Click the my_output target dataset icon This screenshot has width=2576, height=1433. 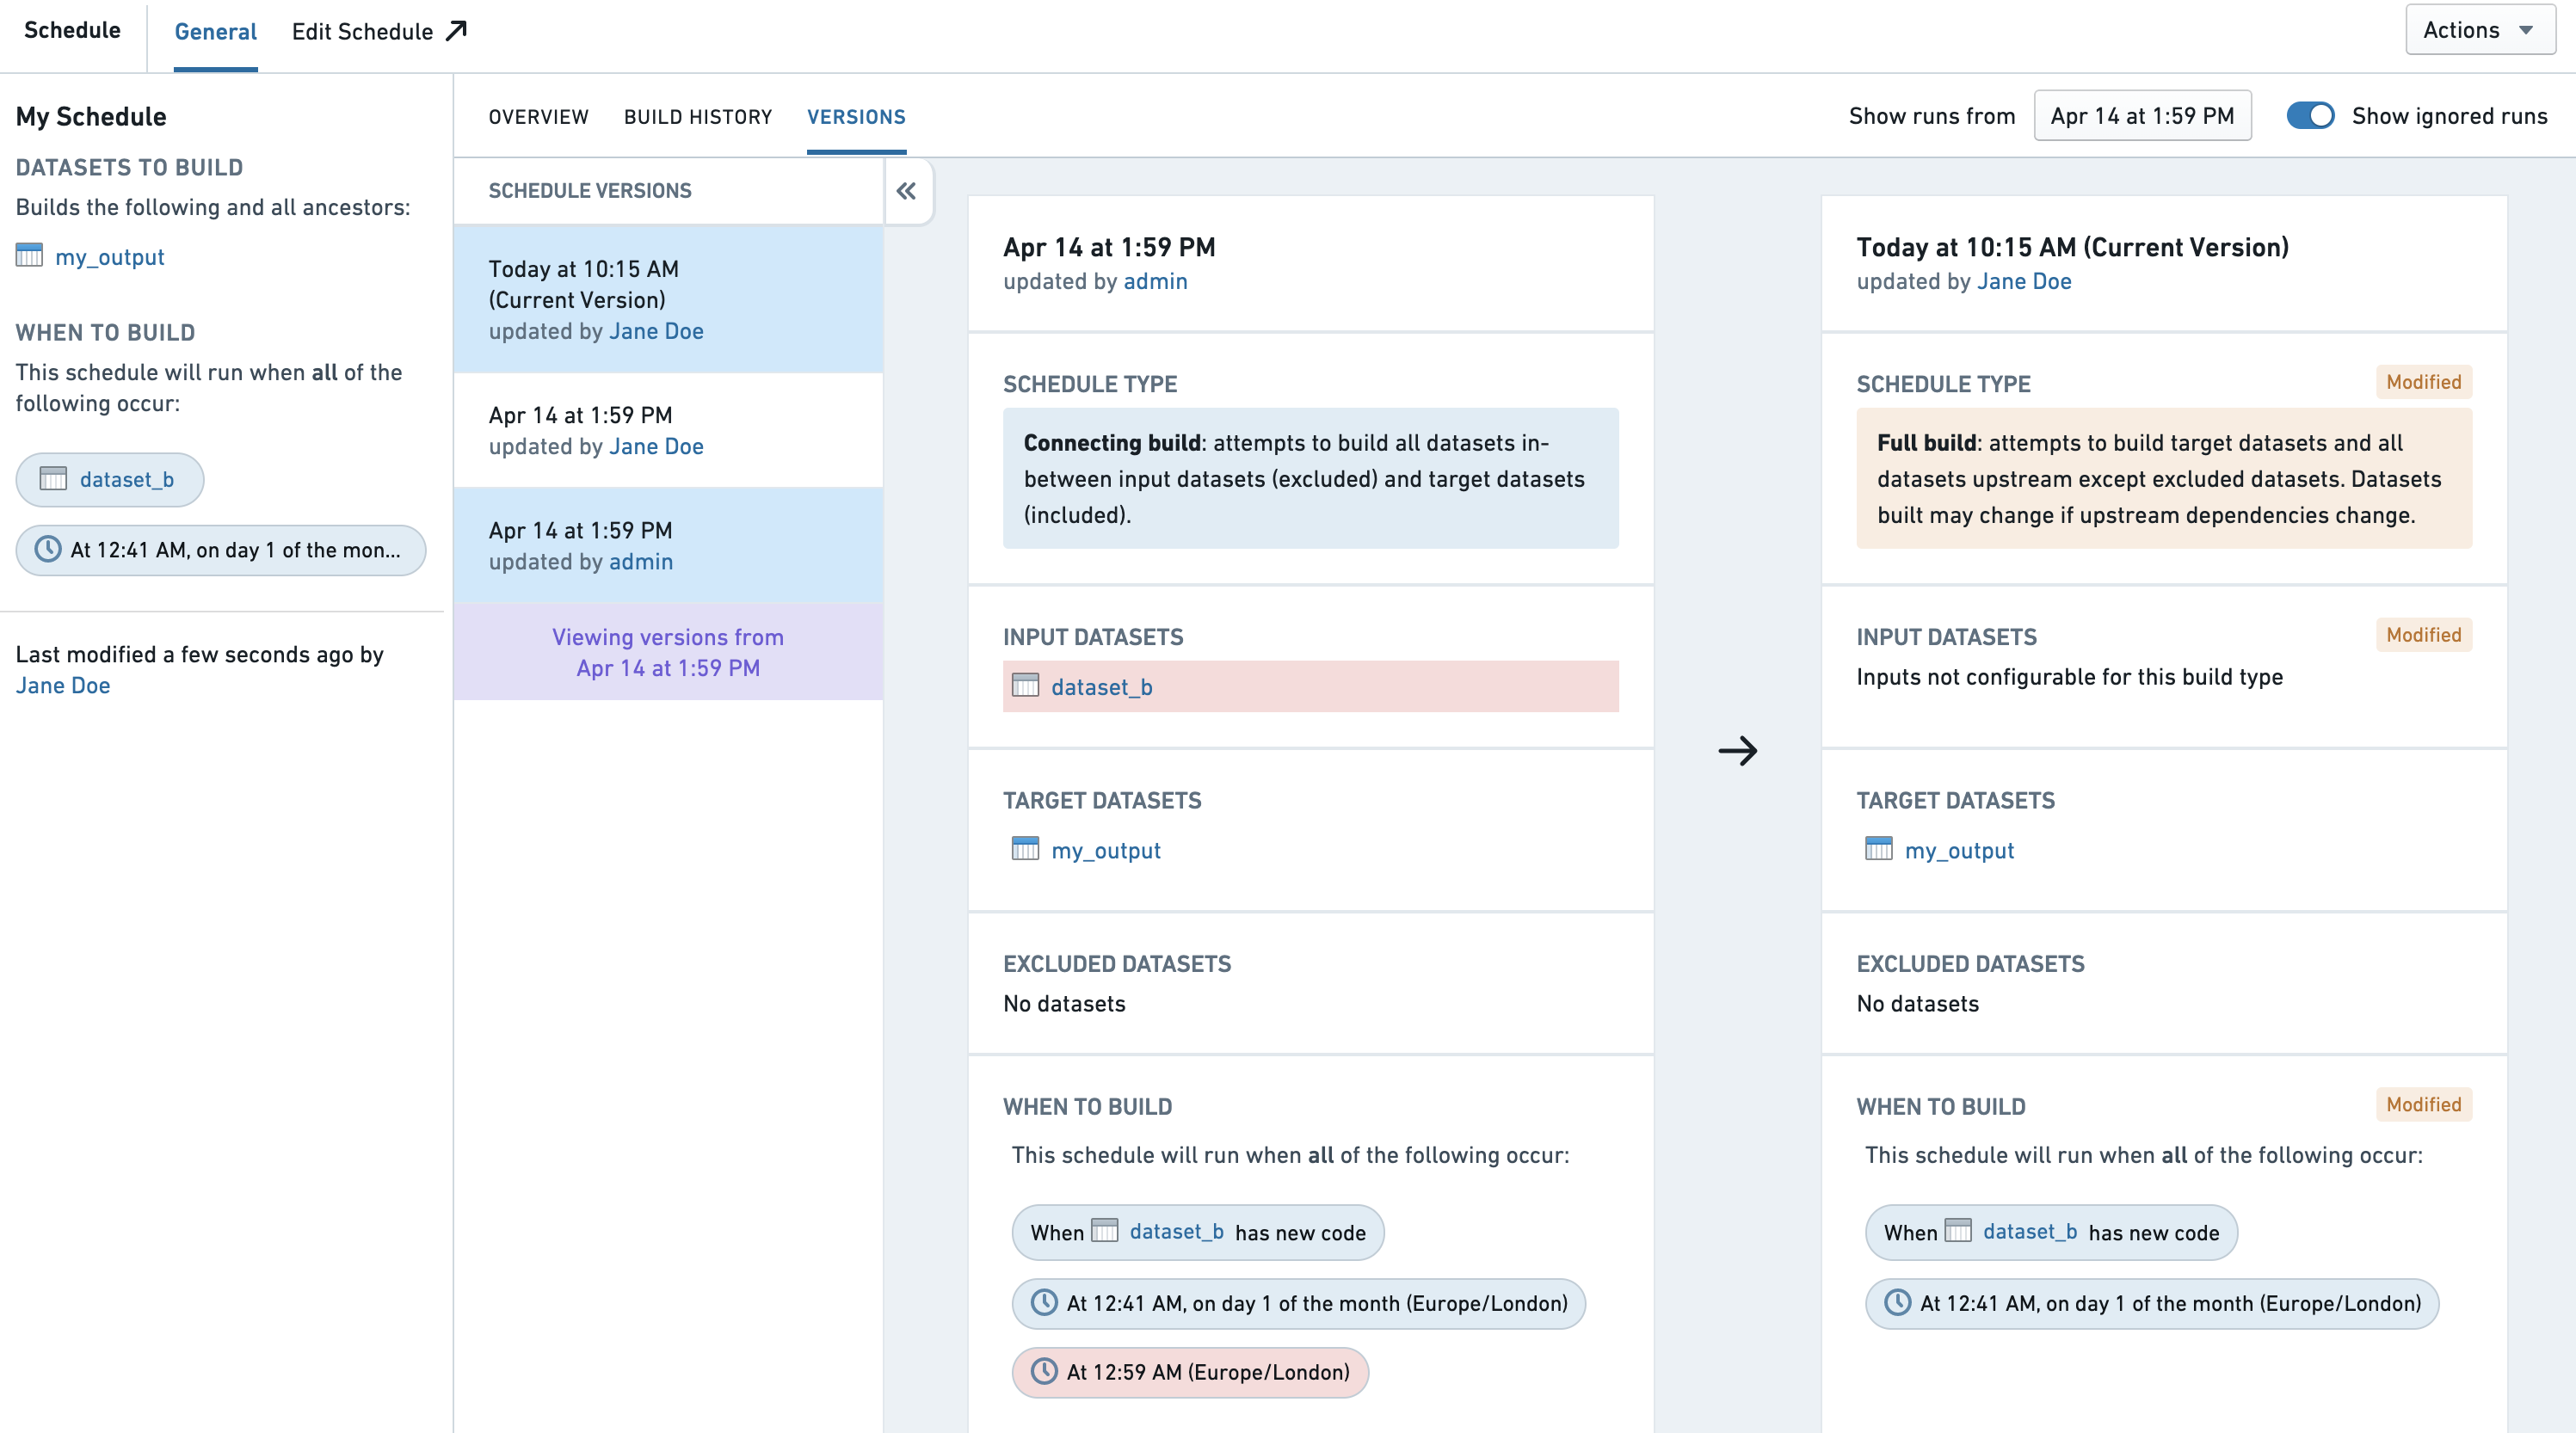coord(1021,849)
